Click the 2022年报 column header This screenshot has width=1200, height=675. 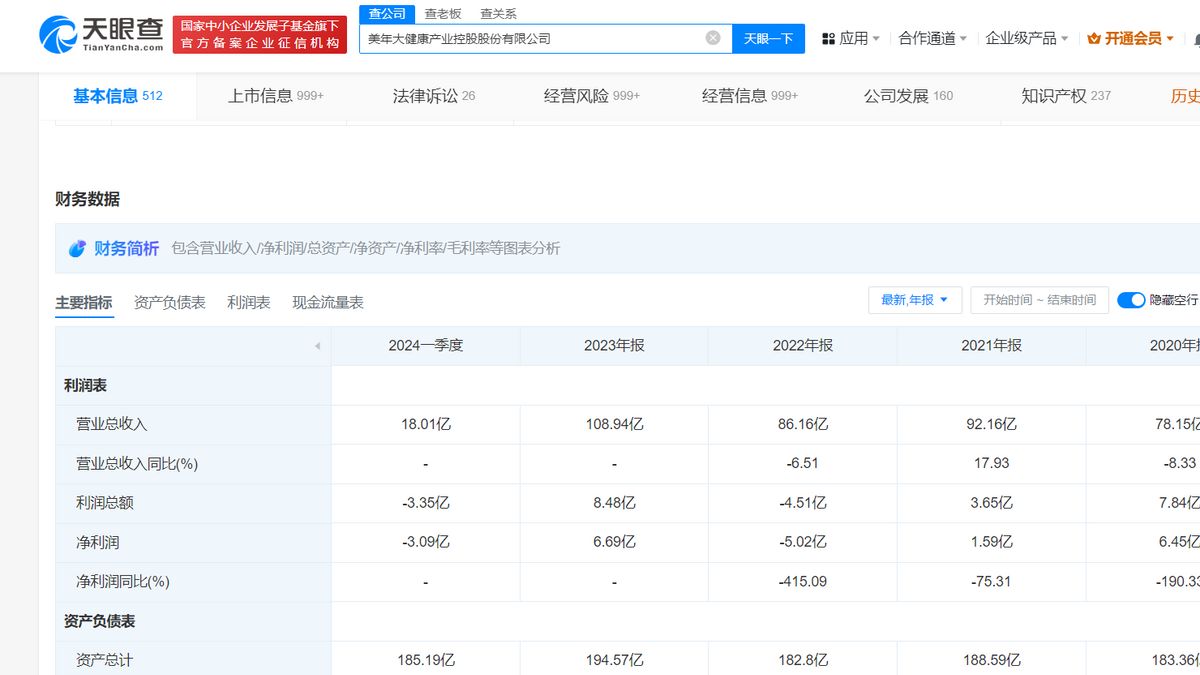[803, 346]
